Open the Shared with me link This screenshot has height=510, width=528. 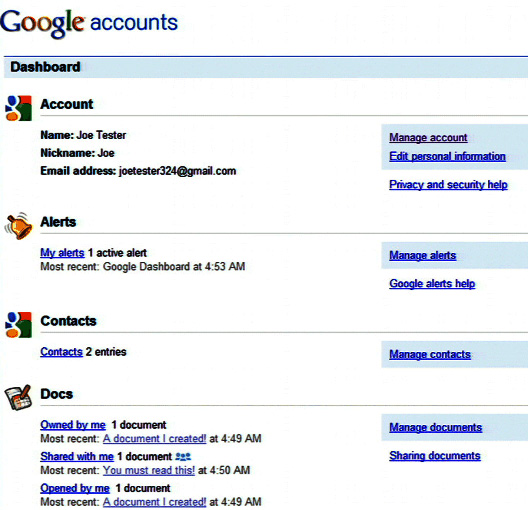[77, 456]
